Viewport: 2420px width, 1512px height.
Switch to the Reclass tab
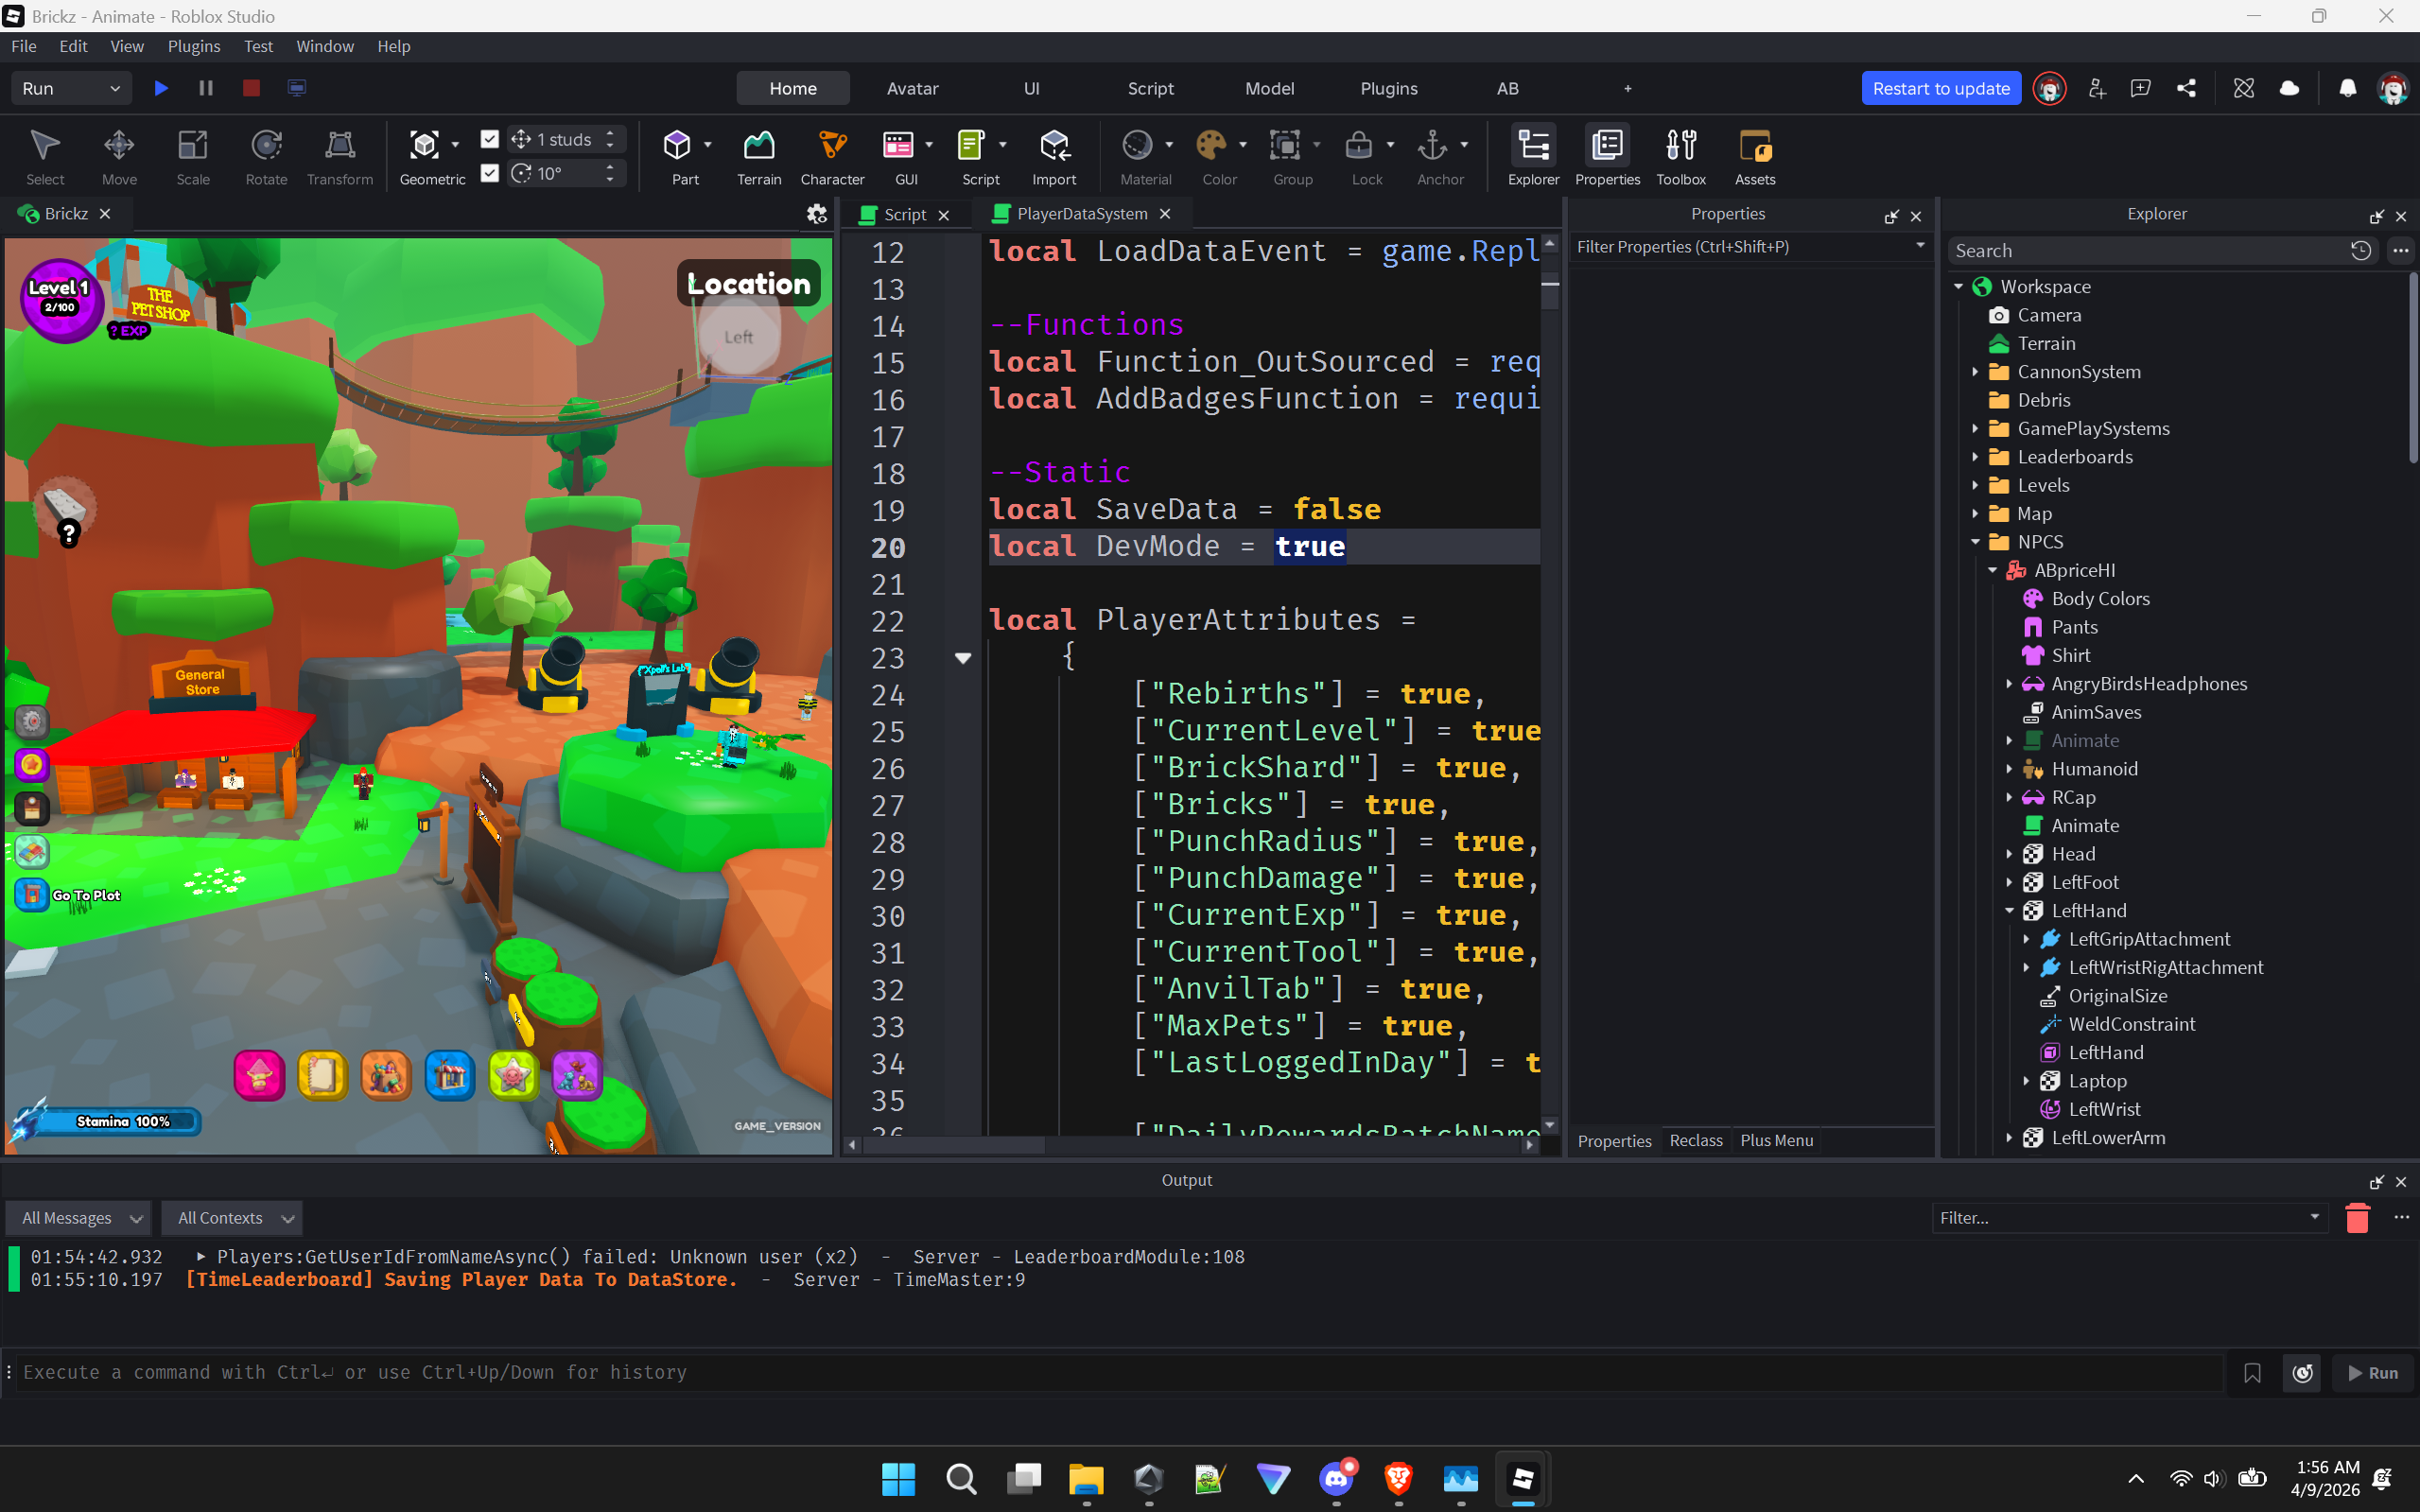(x=1696, y=1141)
